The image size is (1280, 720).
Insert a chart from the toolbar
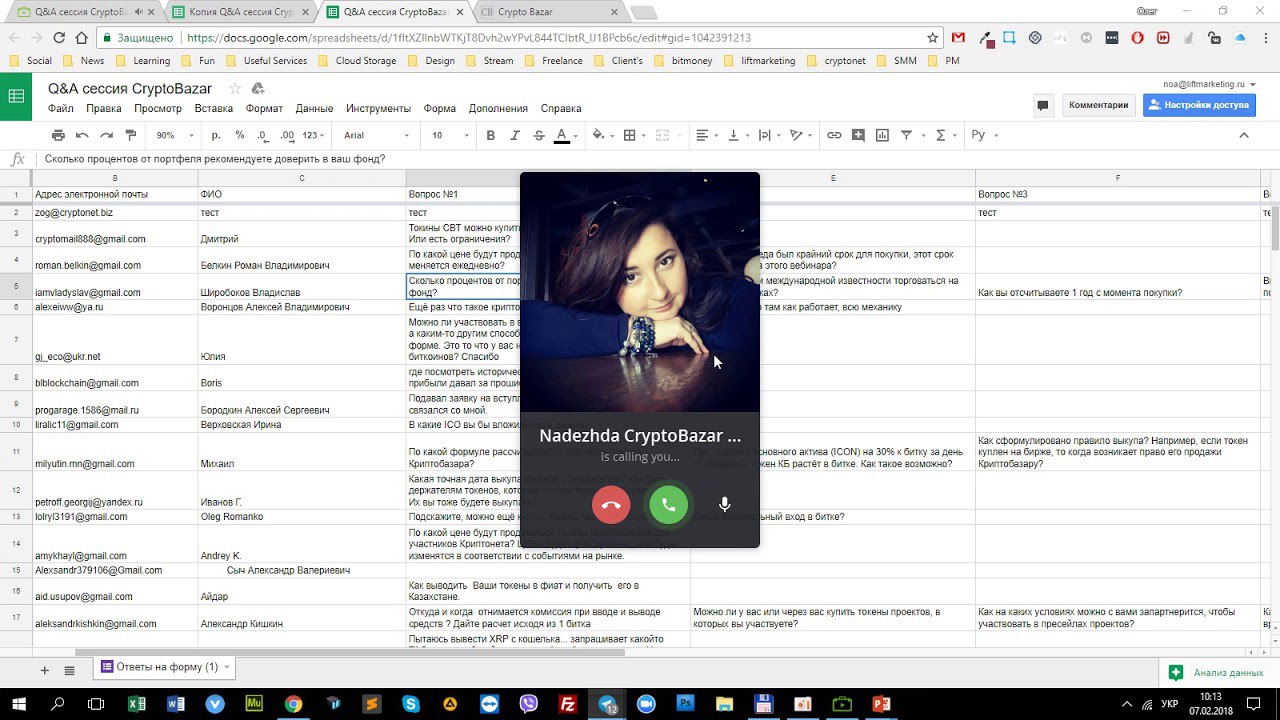[x=882, y=135]
